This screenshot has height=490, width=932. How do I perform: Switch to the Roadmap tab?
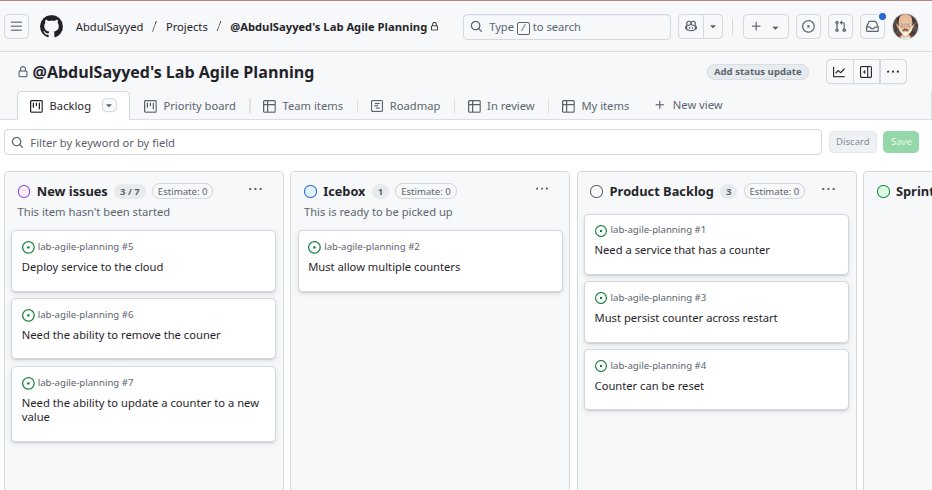tap(405, 106)
